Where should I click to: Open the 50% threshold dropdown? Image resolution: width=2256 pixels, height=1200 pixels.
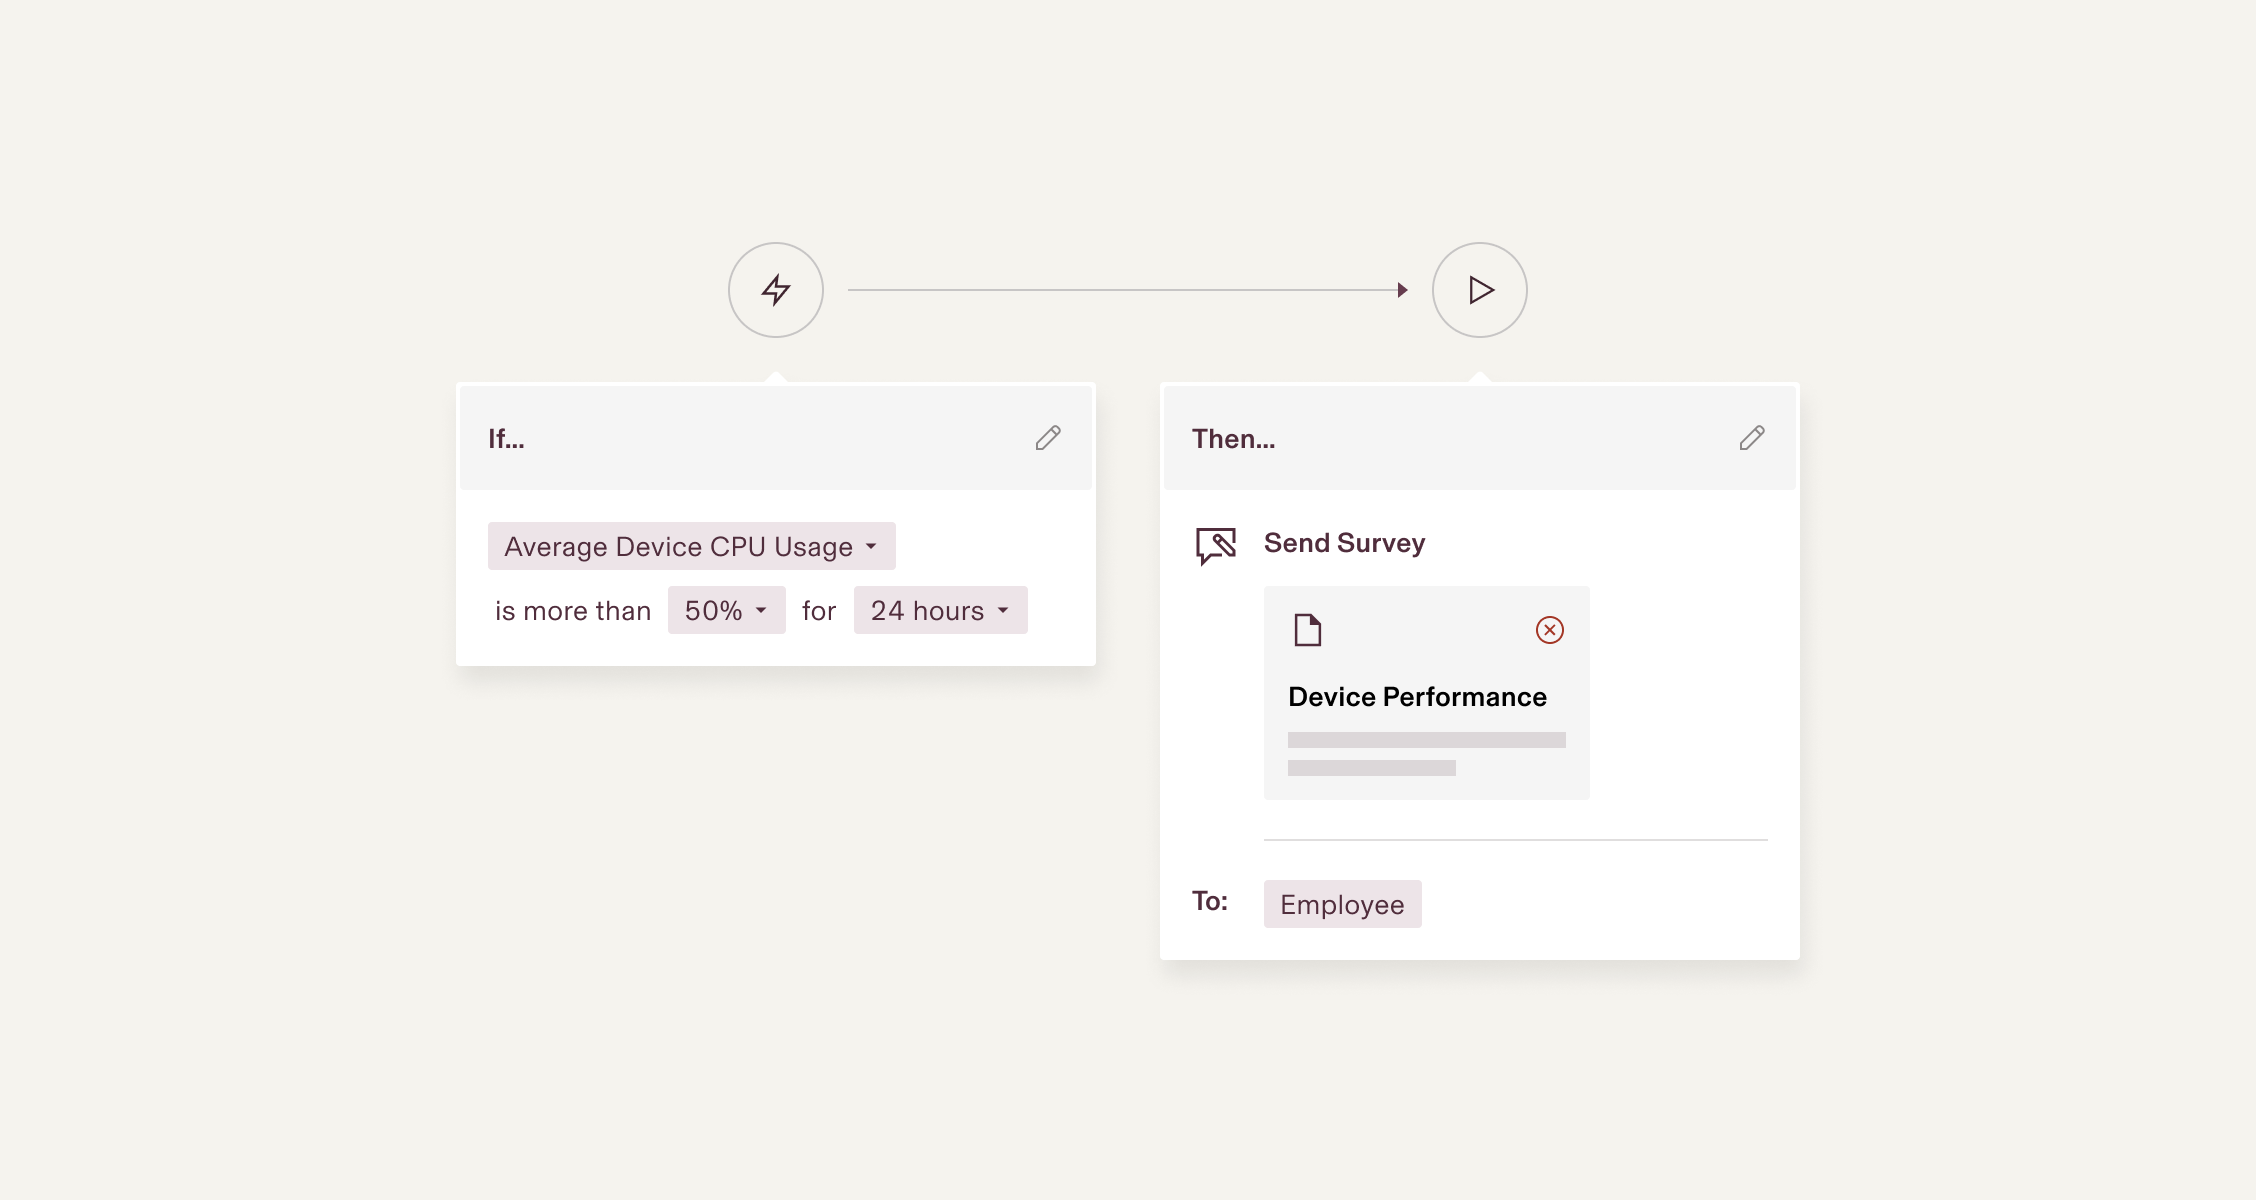726,610
